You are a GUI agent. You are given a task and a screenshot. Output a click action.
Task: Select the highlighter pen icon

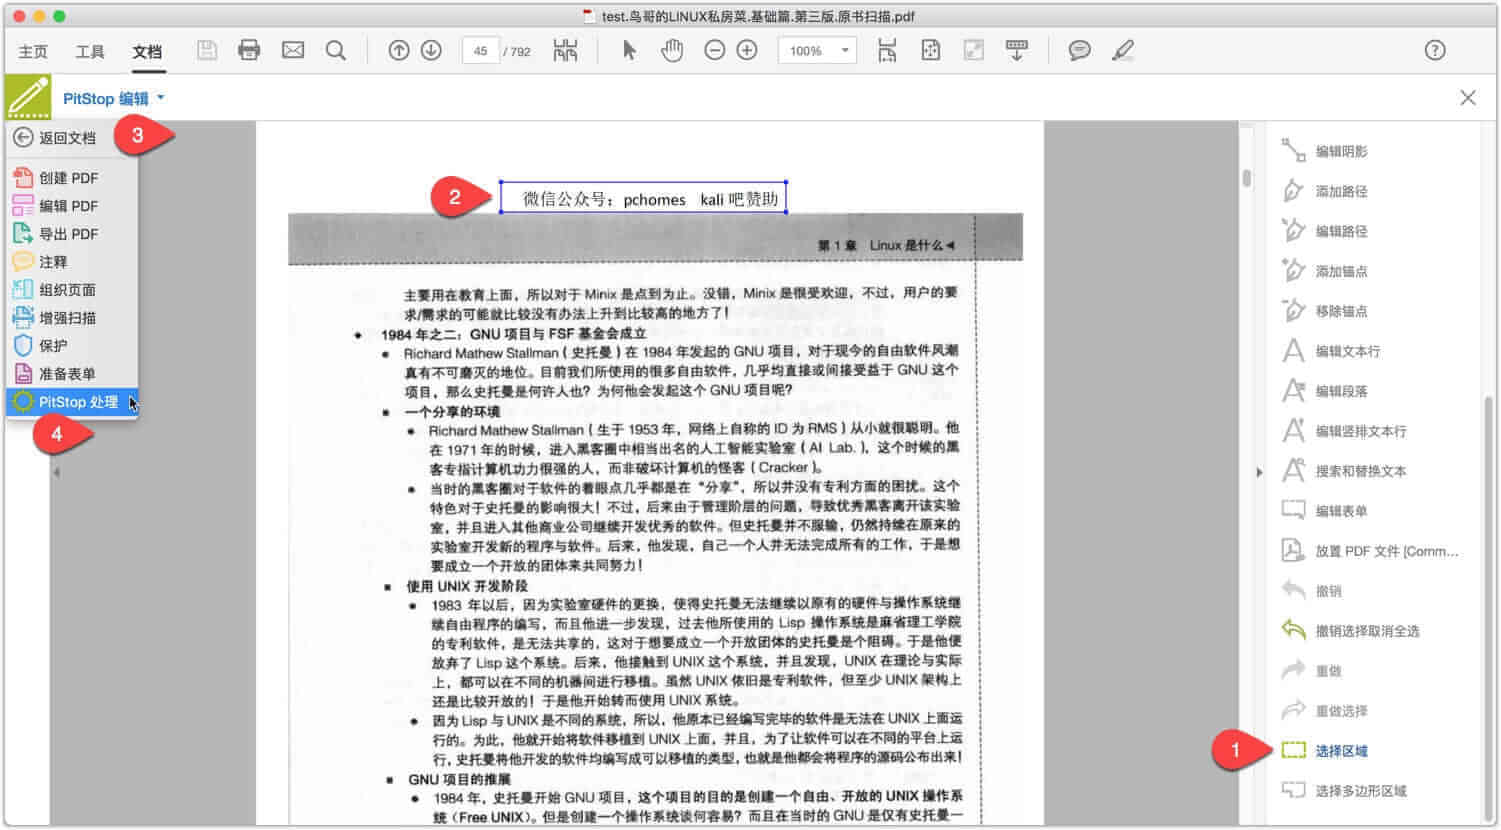click(1123, 50)
